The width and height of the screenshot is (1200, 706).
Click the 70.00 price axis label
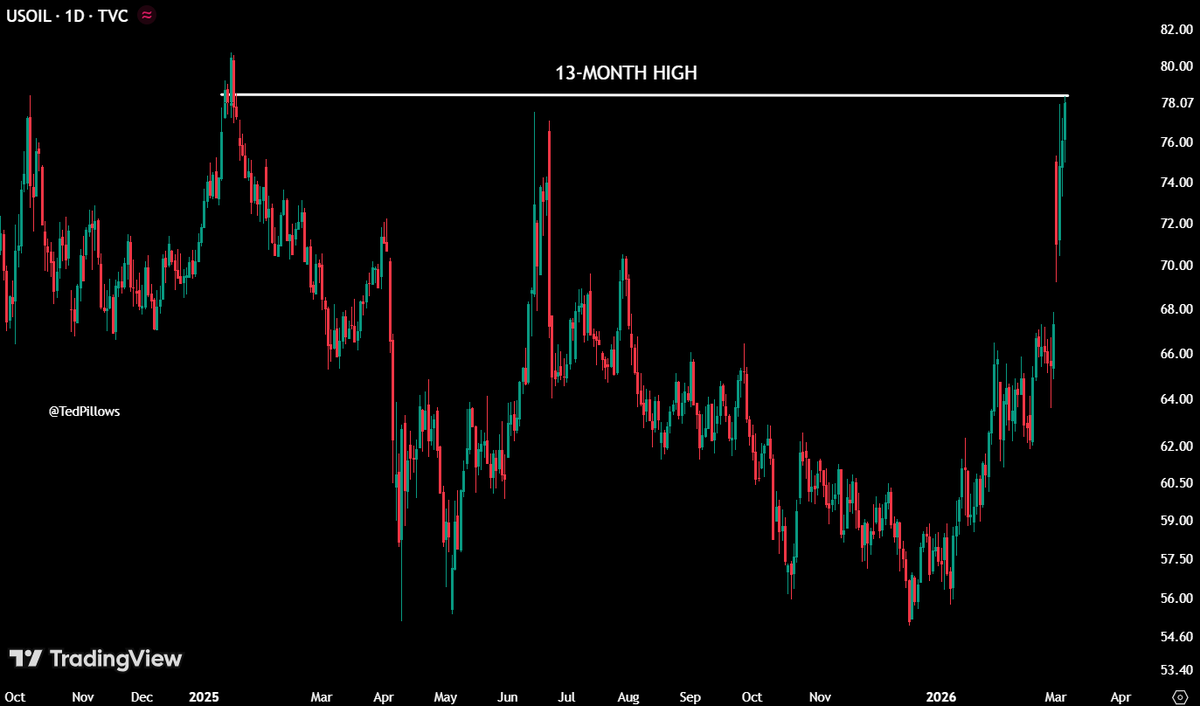pos(1176,266)
